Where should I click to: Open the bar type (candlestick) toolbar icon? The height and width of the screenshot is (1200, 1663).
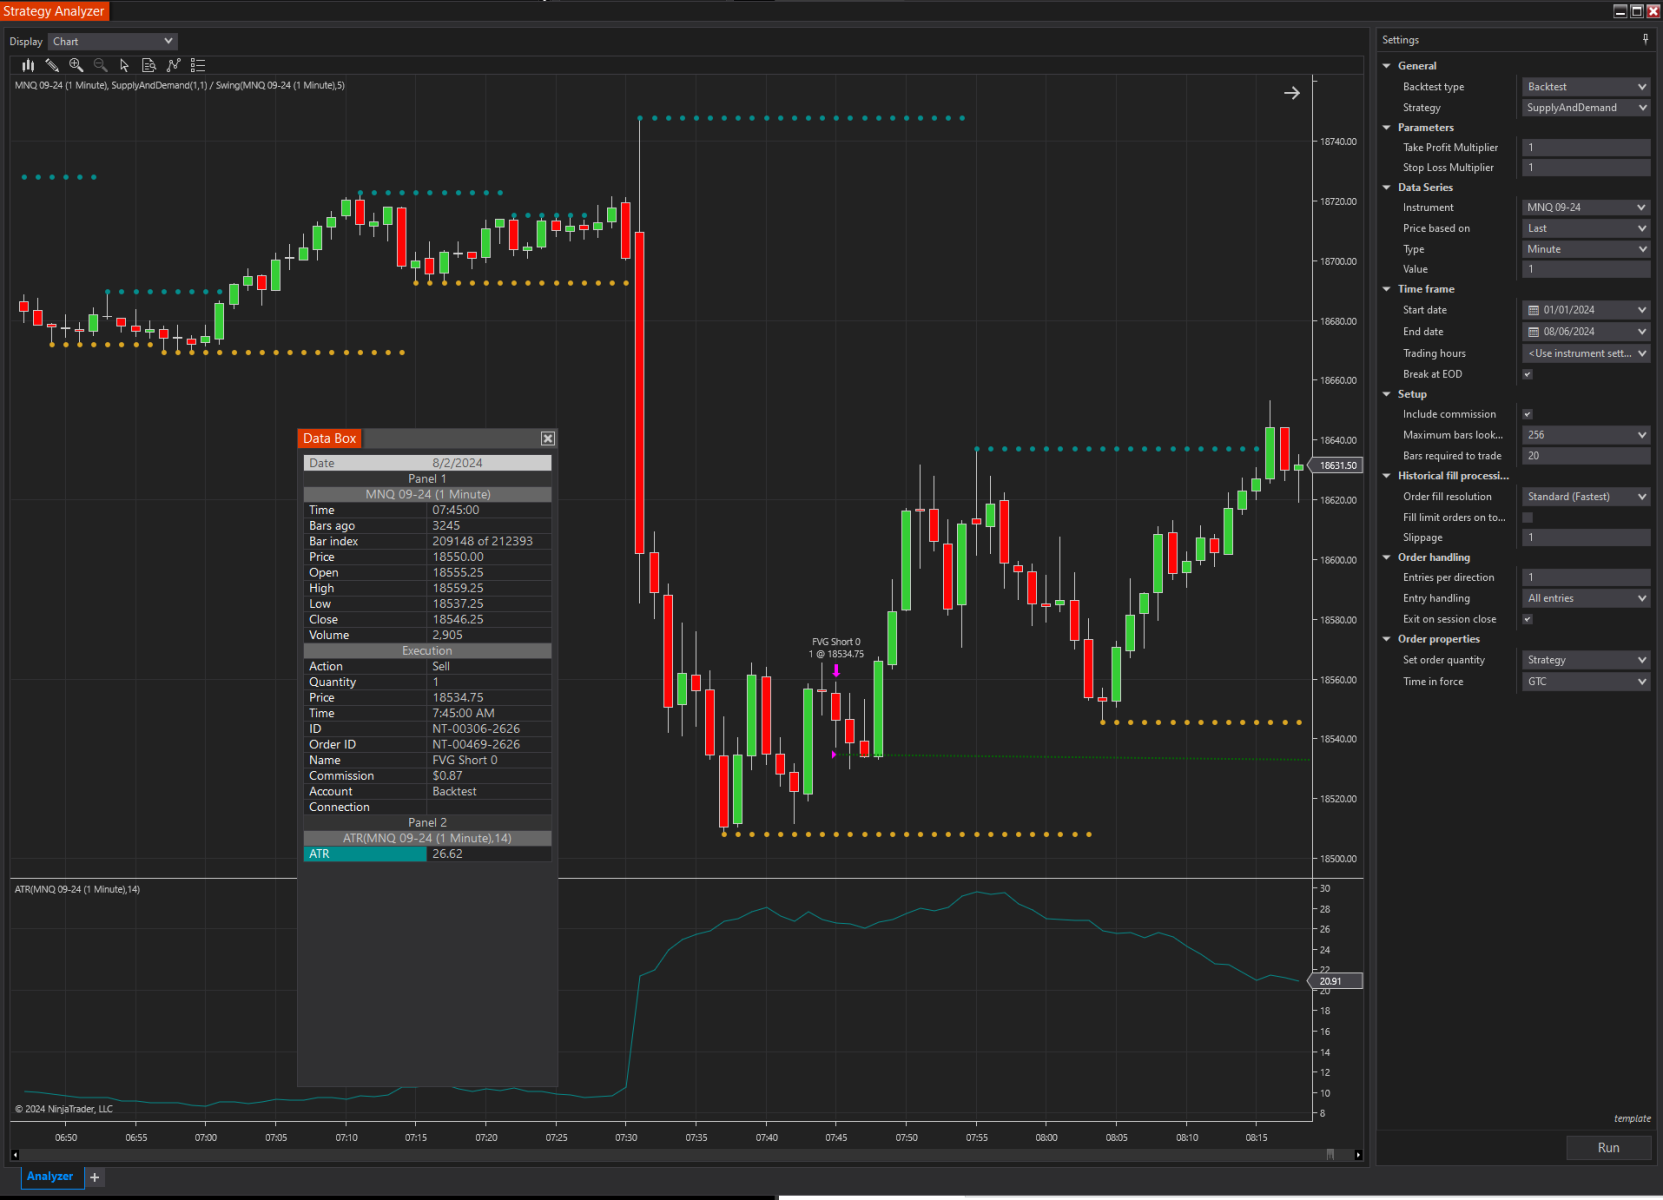point(28,65)
